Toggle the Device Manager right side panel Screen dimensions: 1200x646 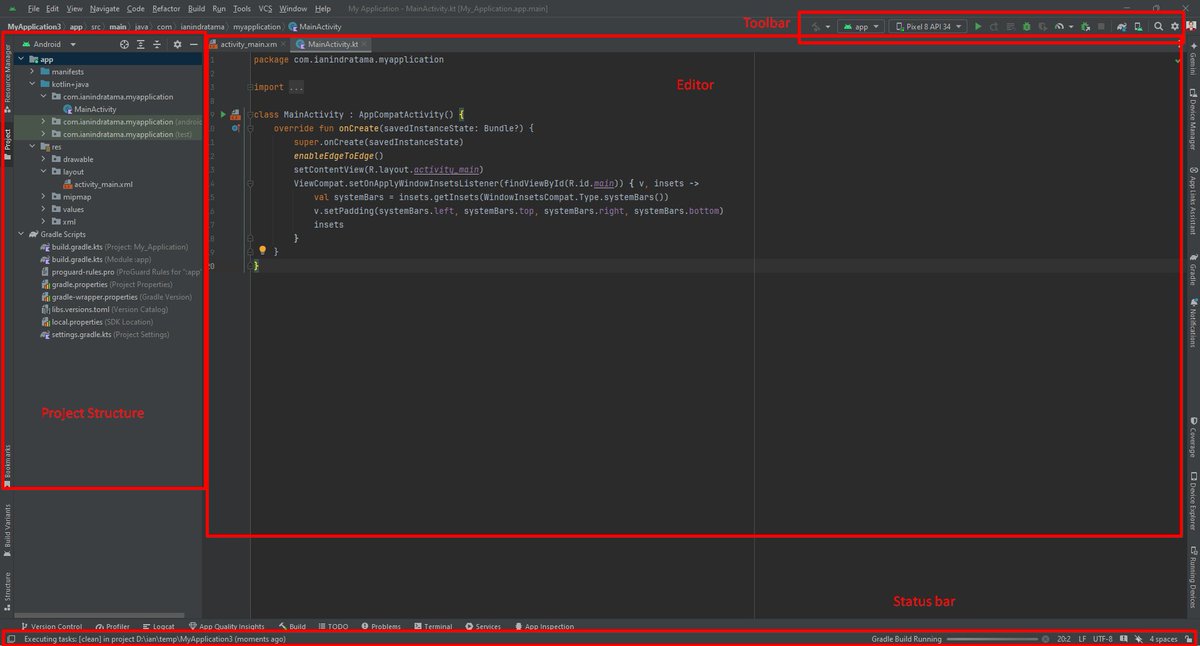click(x=1192, y=118)
